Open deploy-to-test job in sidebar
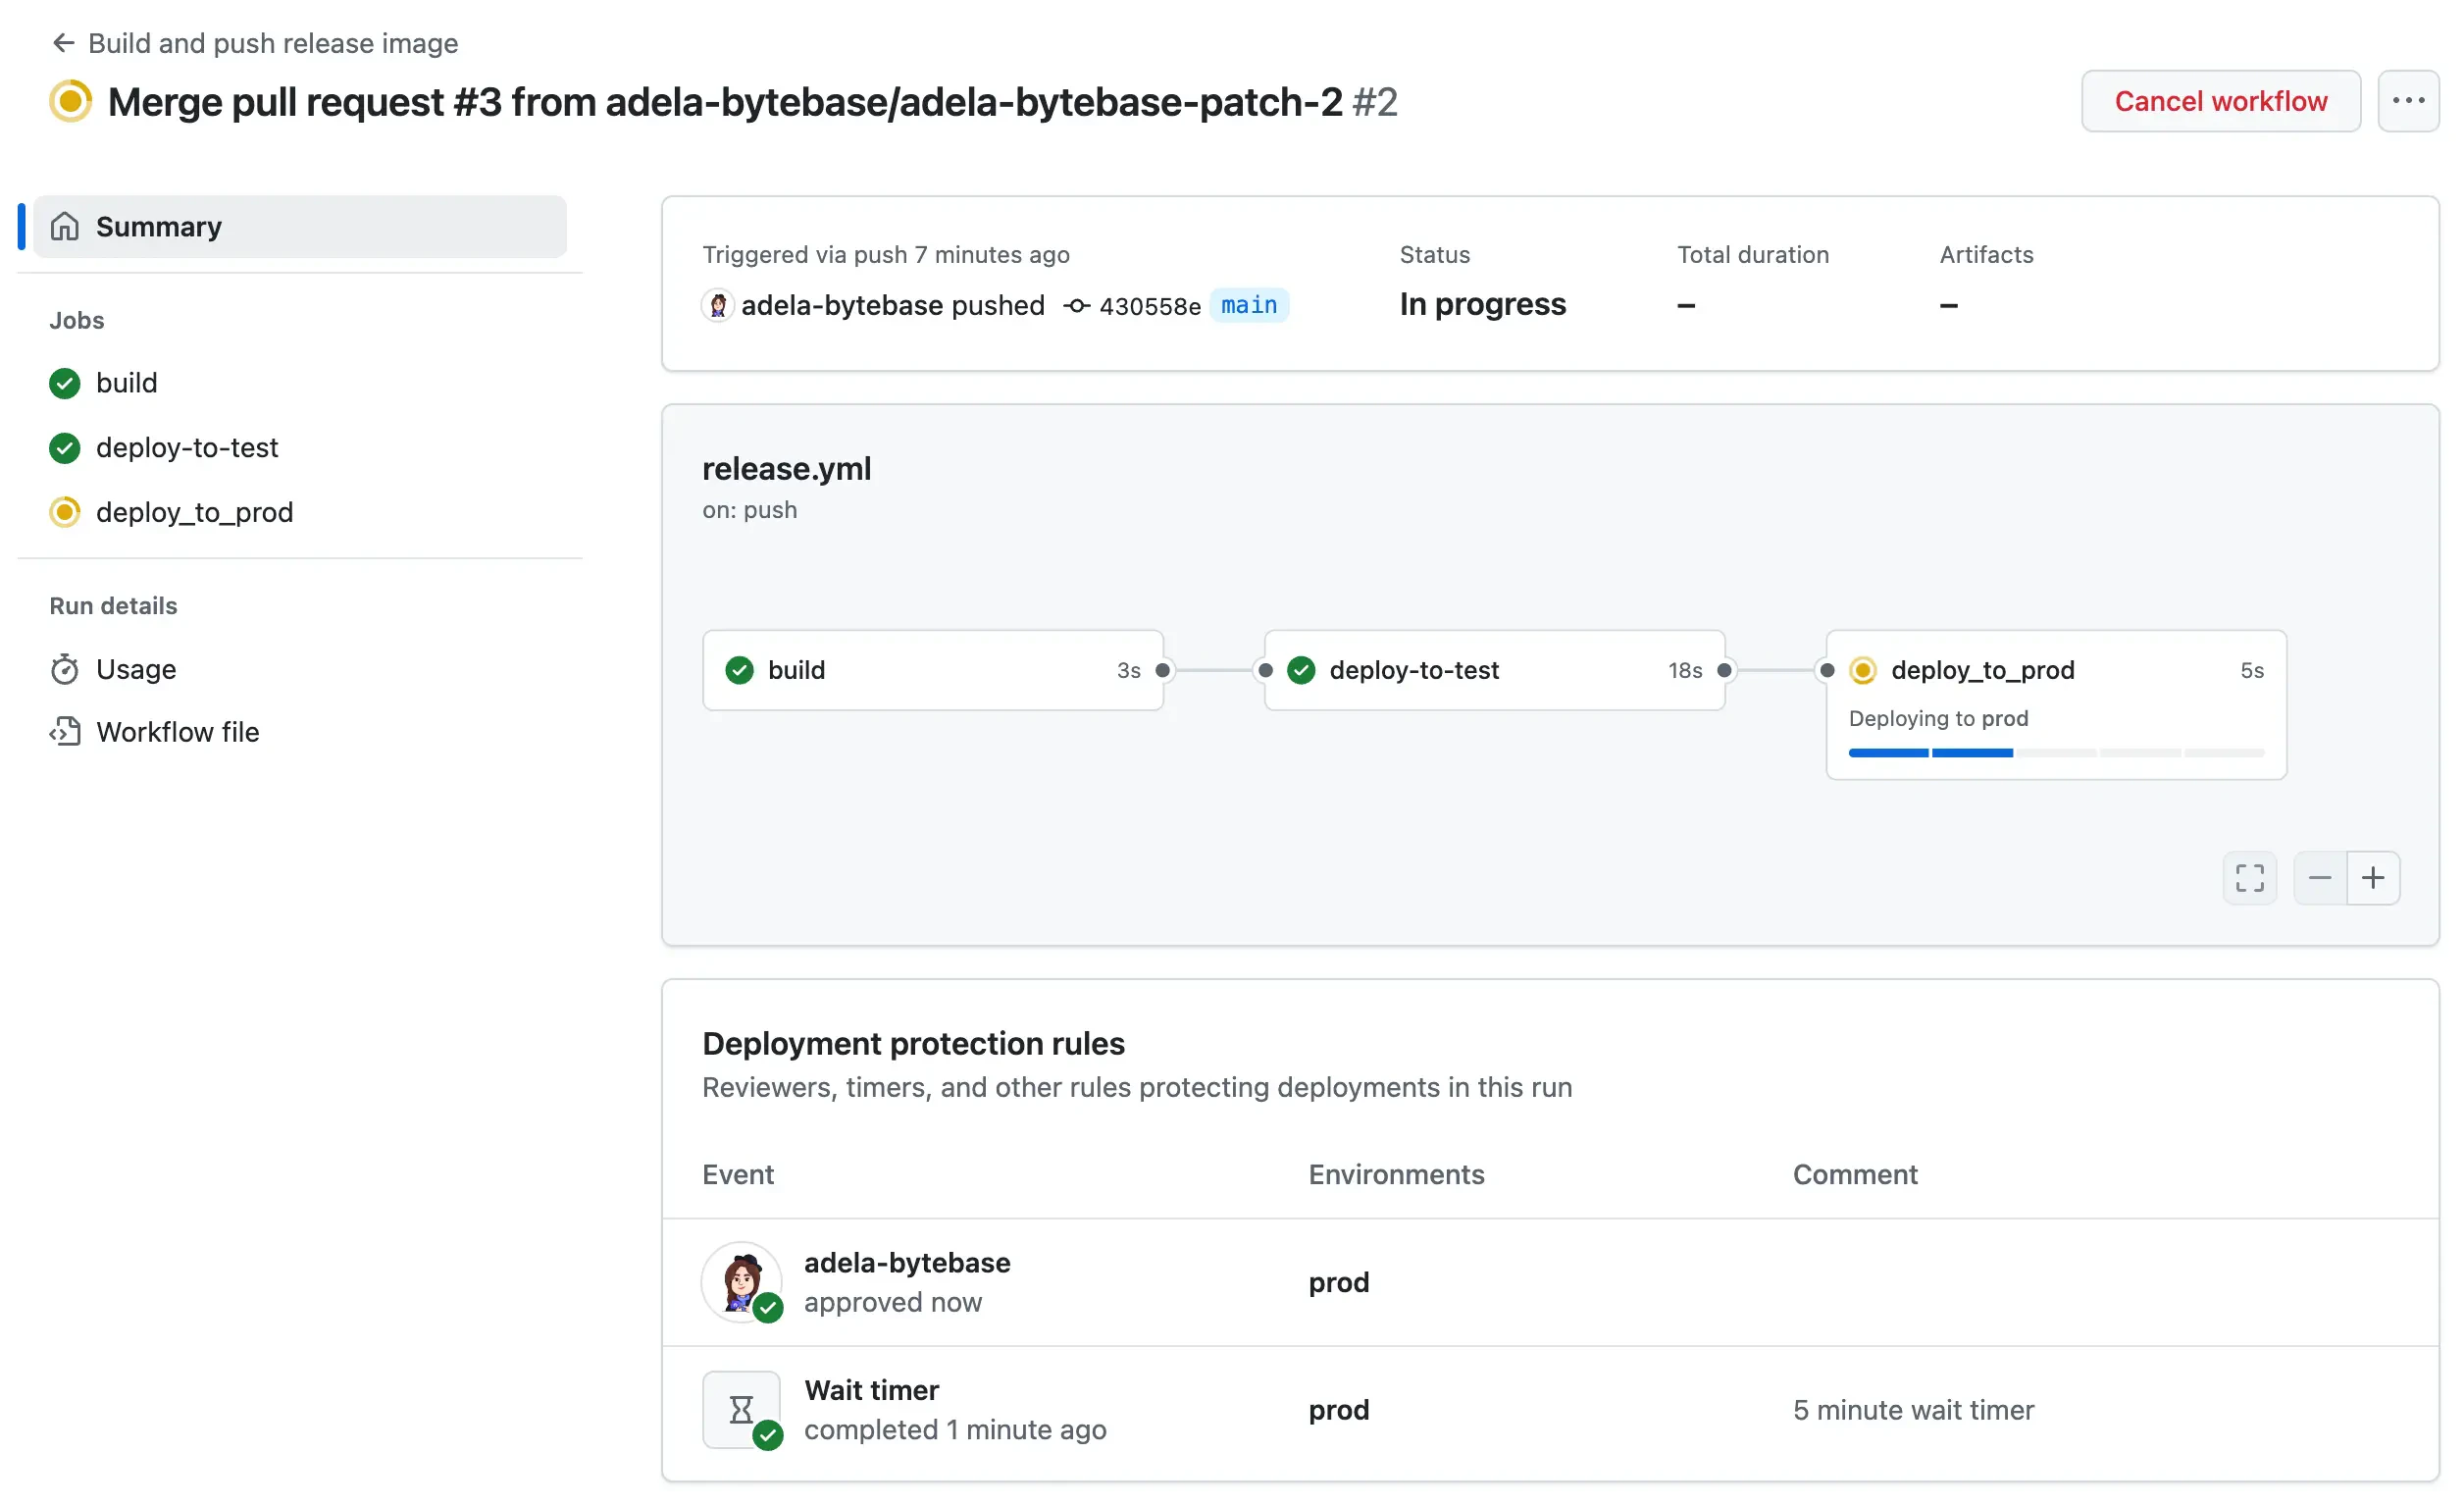Viewport: 2464px width, 1505px height. (186, 447)
